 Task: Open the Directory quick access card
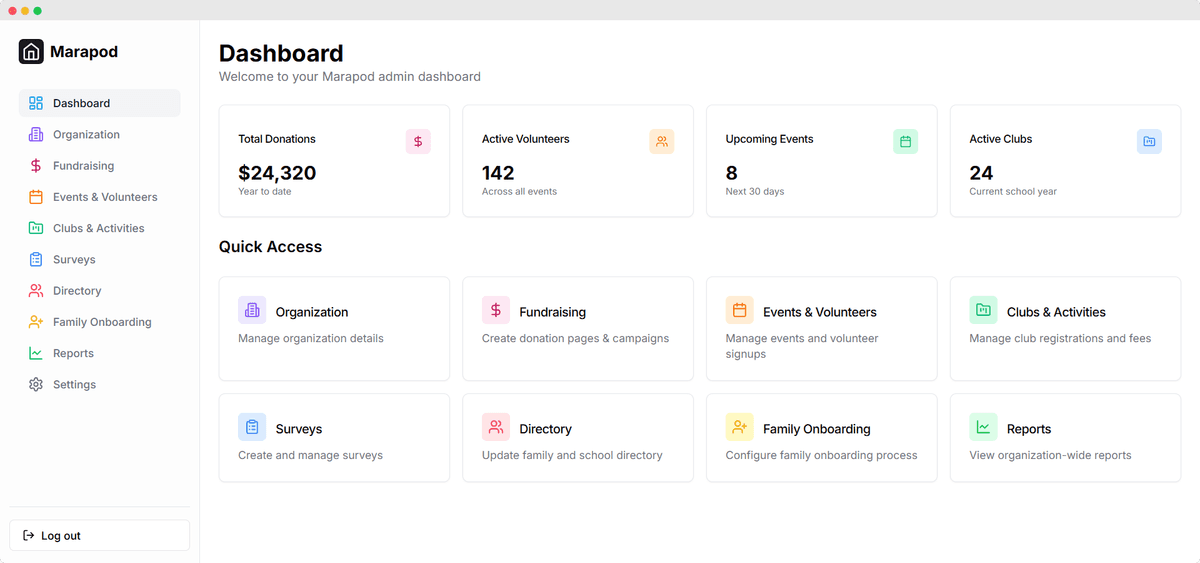[x=577, y=438]
